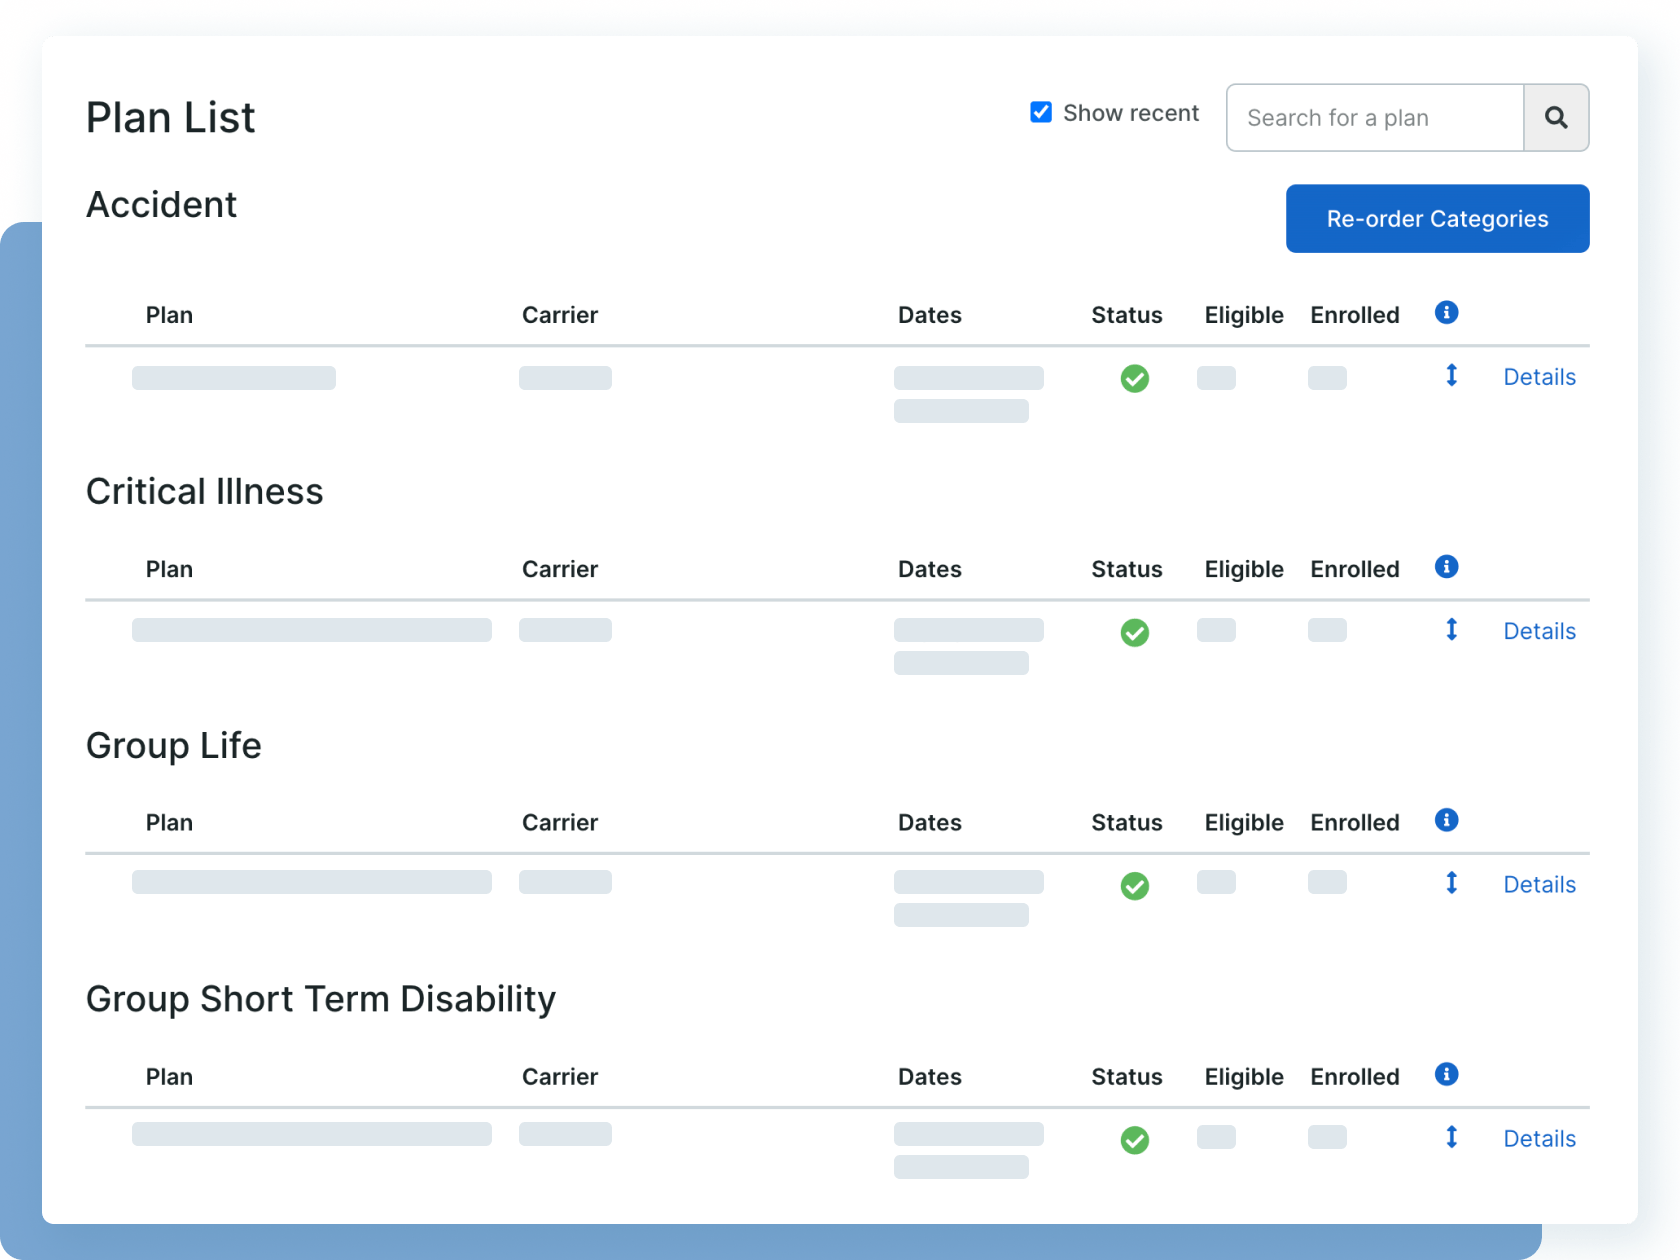Click the info icon above Group Short Term Disability Details
1680x1260 pixels.
1446,1075
